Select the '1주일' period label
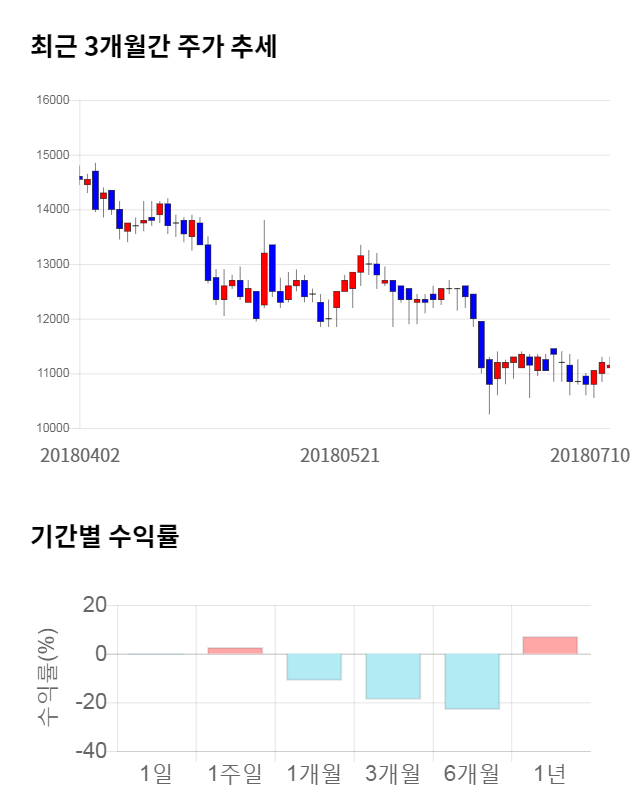Screen dimensions: 640x810 [x=235, y=773]
